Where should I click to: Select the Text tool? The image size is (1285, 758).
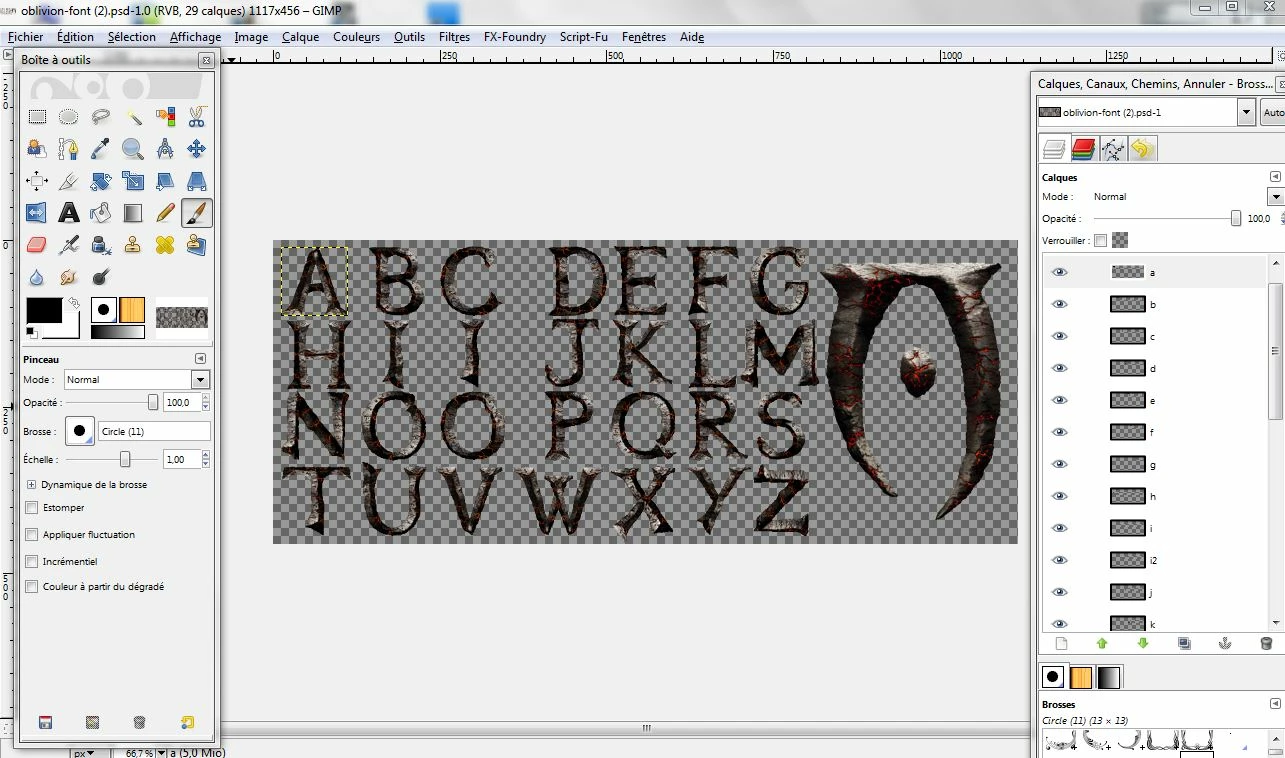68,213
